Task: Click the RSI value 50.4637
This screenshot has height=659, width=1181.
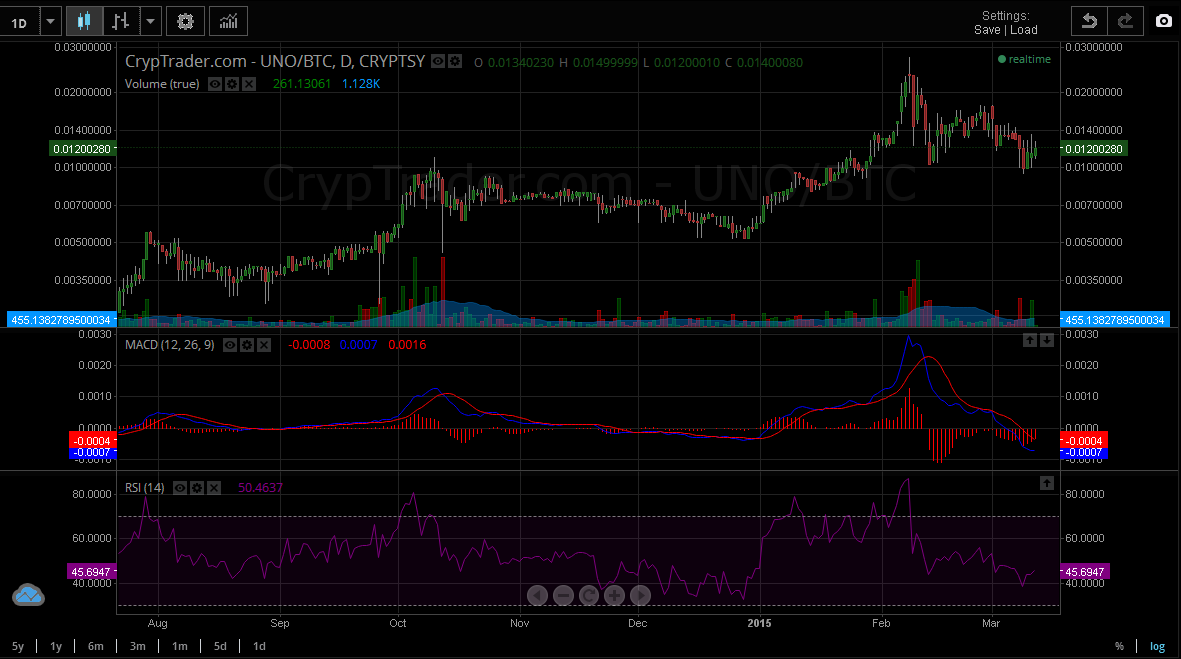Action: click(261, 488)
